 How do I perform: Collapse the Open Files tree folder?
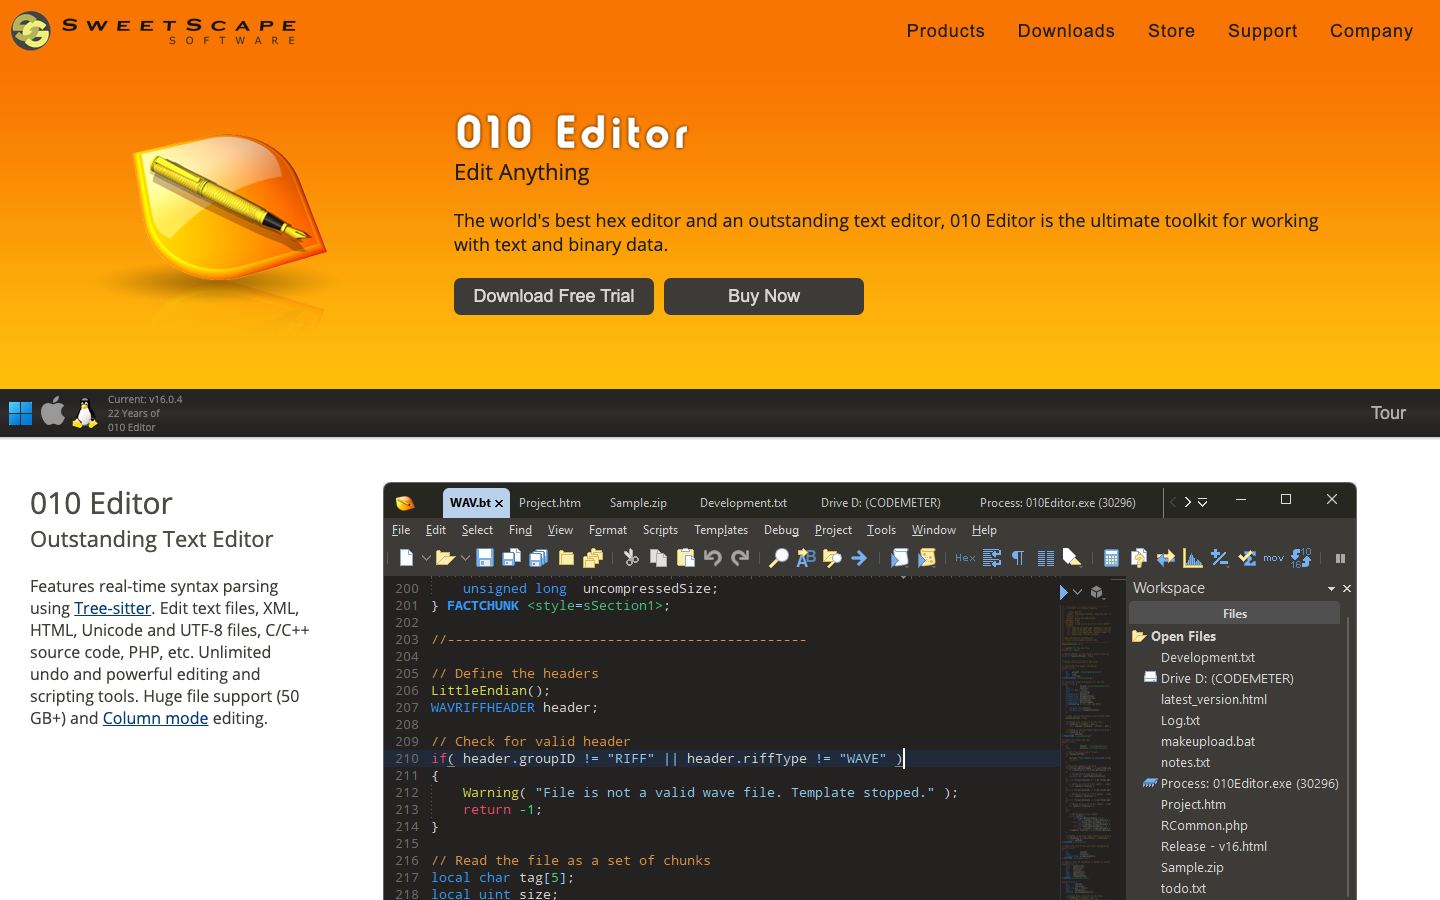click(x=1139, y=636)
